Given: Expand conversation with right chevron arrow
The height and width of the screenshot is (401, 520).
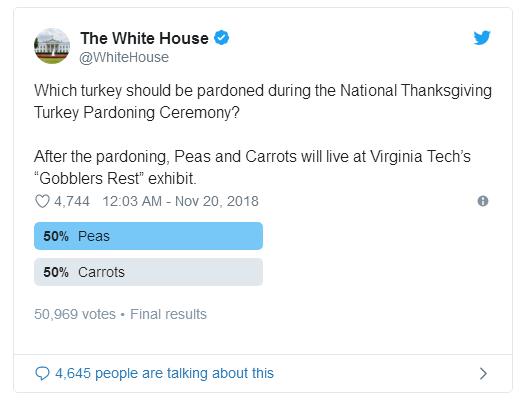Looking at the screenshot, I should tap(483, 373).
